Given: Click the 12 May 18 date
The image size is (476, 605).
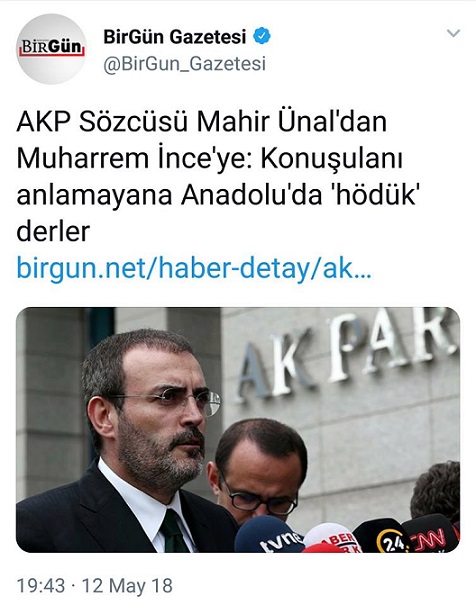Looking at the screenshot, I should (127, 586).
